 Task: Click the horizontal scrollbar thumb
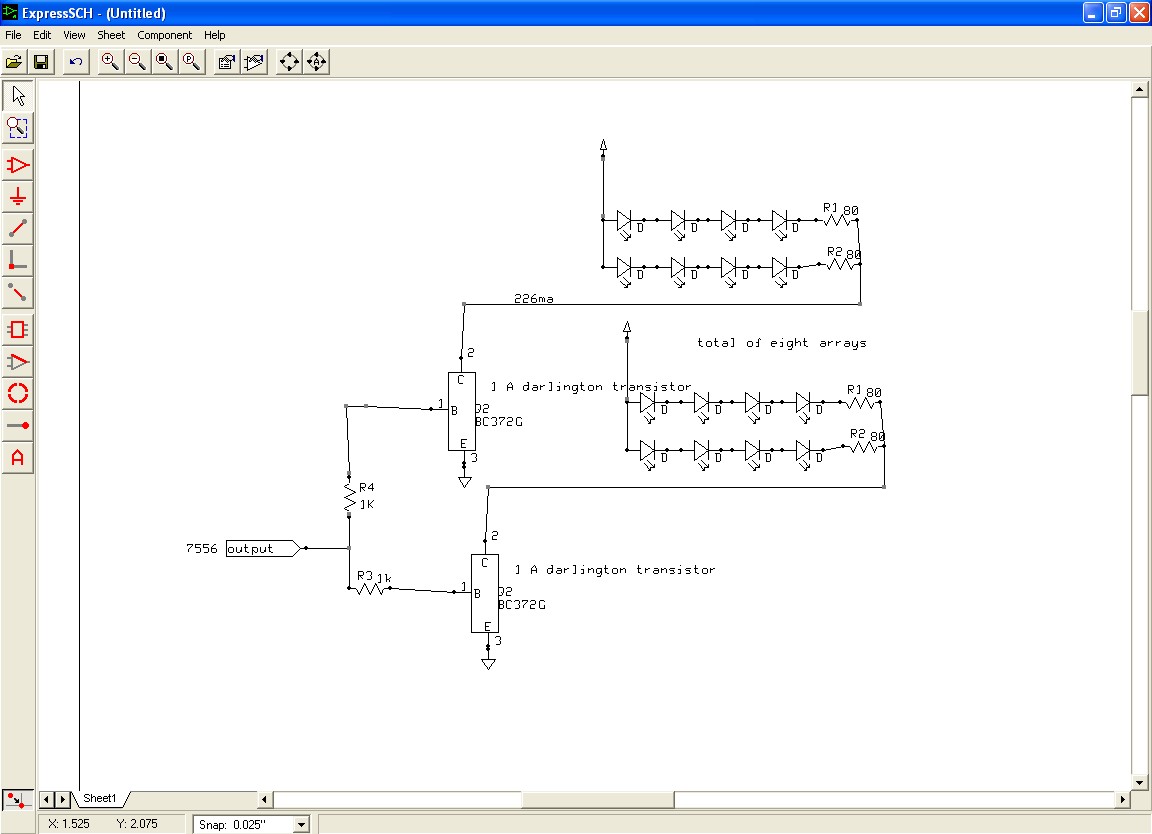[x=597, y=799]
